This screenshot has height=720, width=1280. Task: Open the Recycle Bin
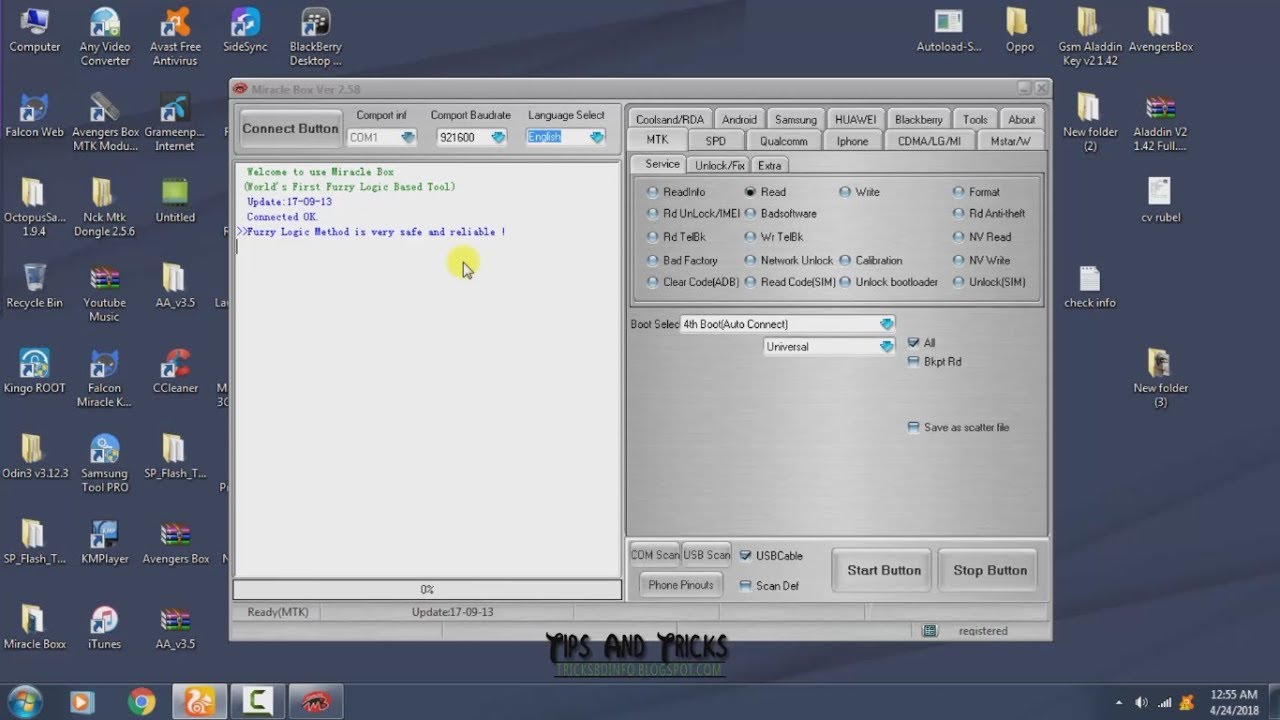pyautogui.click(x=34, y=286)
